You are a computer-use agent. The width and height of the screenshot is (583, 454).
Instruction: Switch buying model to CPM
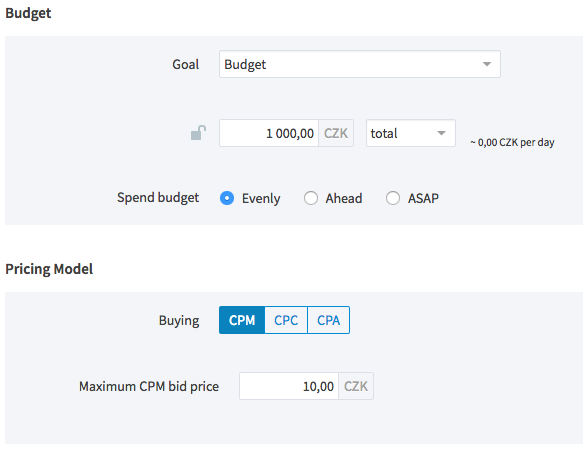(242, 320)
